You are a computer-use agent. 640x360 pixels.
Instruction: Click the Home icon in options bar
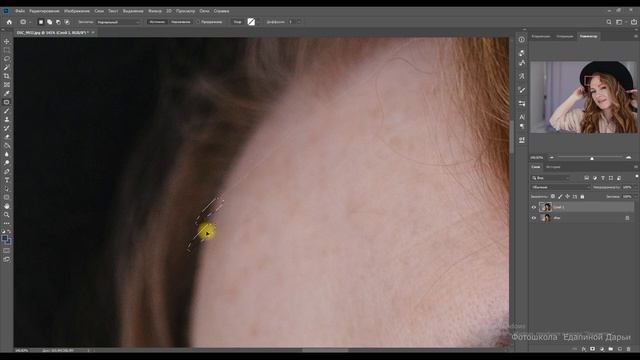coord(9,22)
